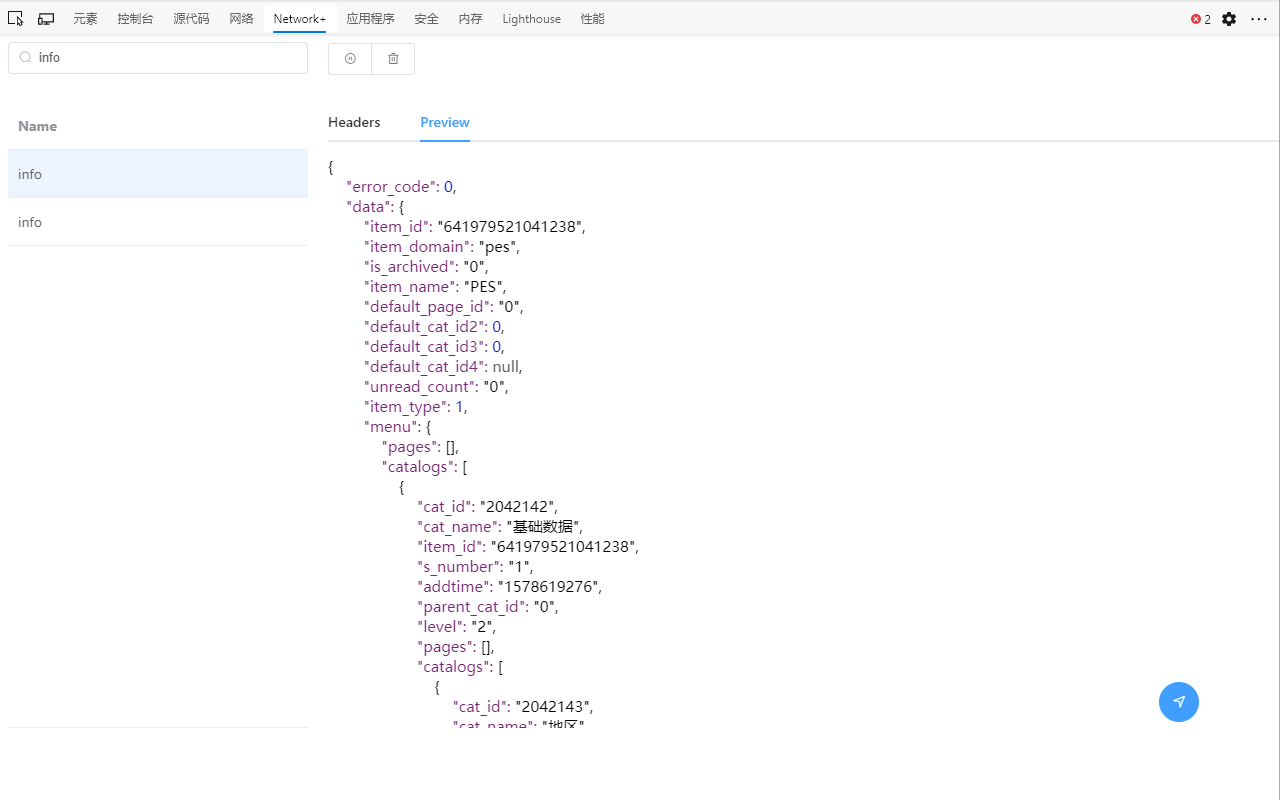The image size is (1280, 800).
Task: Open the Network+ panel tab
Action: [300, 19]
